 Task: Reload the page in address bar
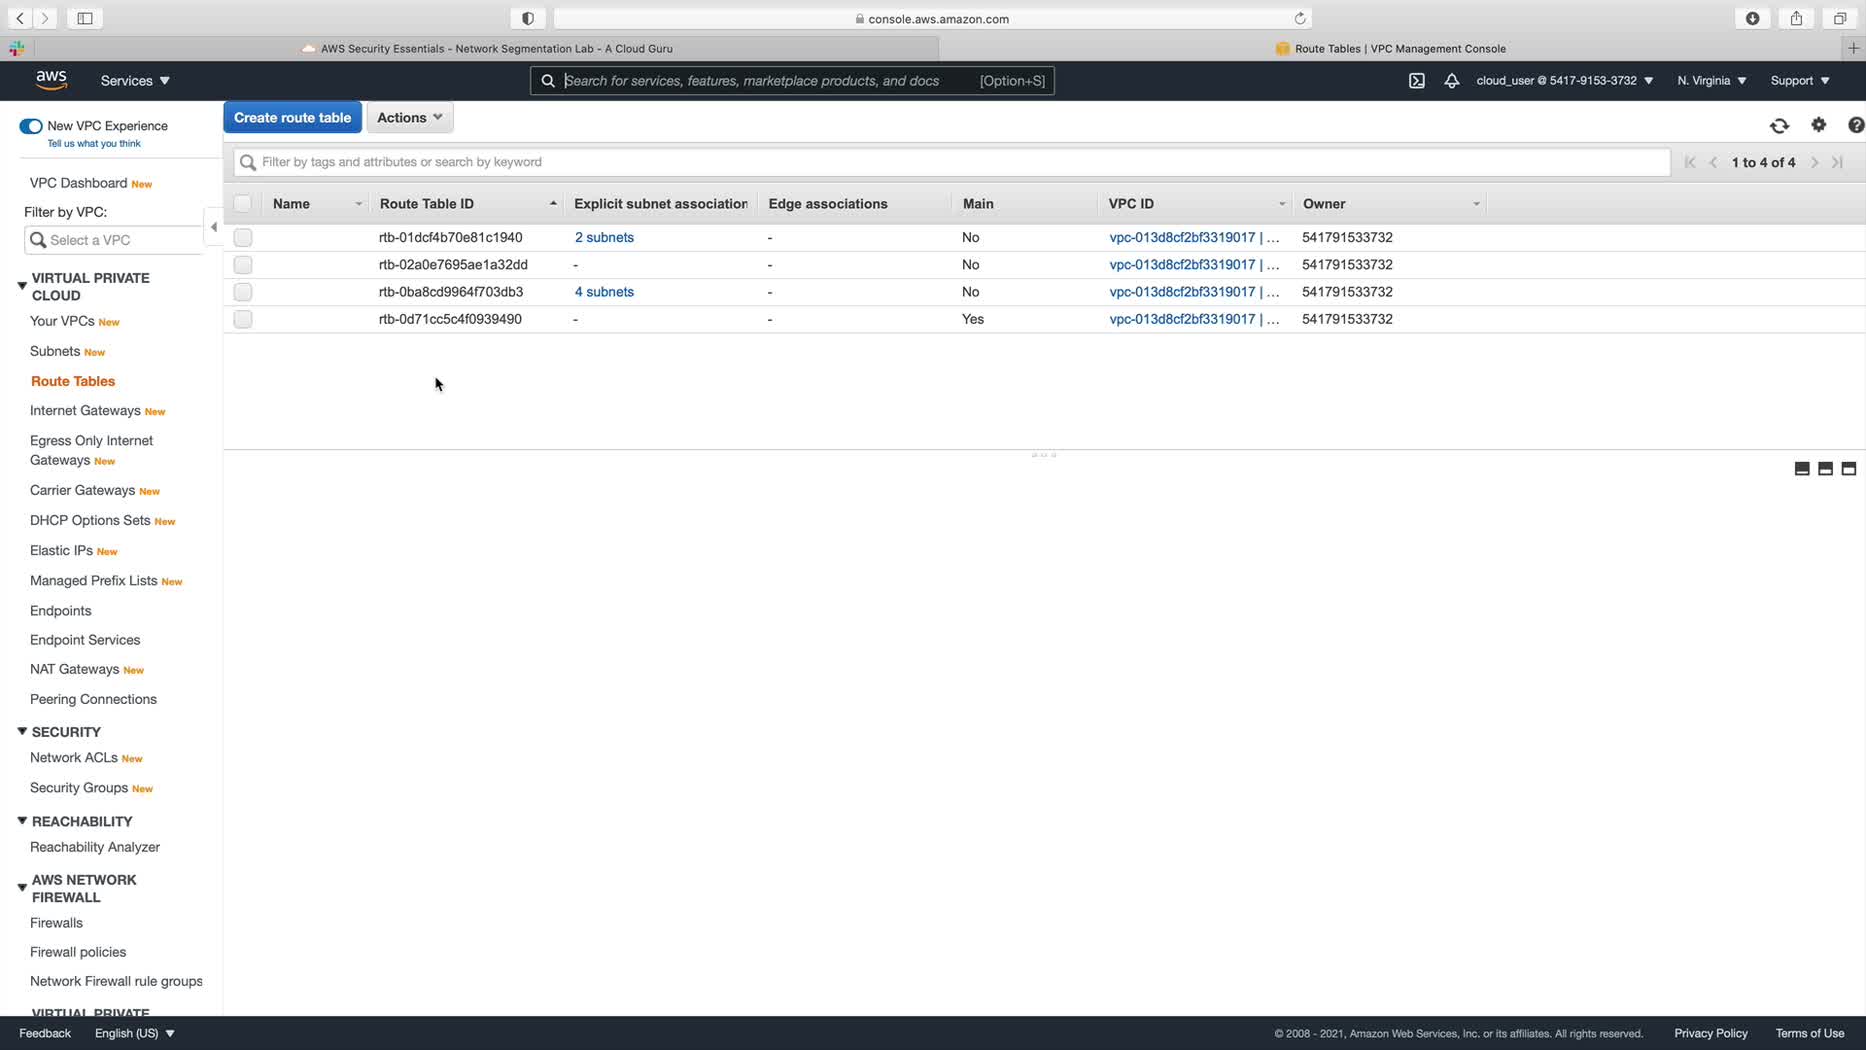pos(1300,18)
